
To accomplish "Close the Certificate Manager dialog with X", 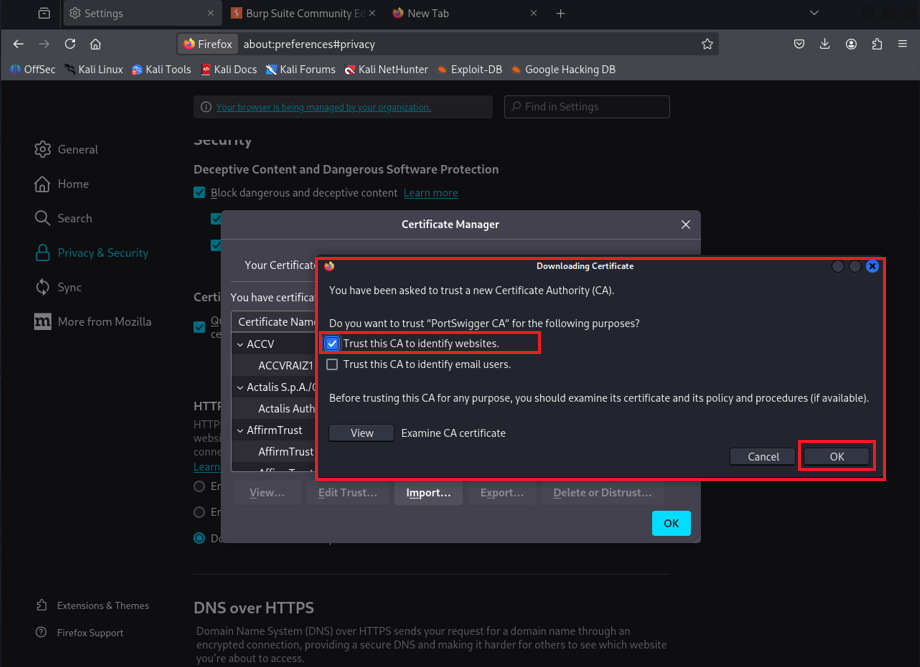I will coord(685,225).
